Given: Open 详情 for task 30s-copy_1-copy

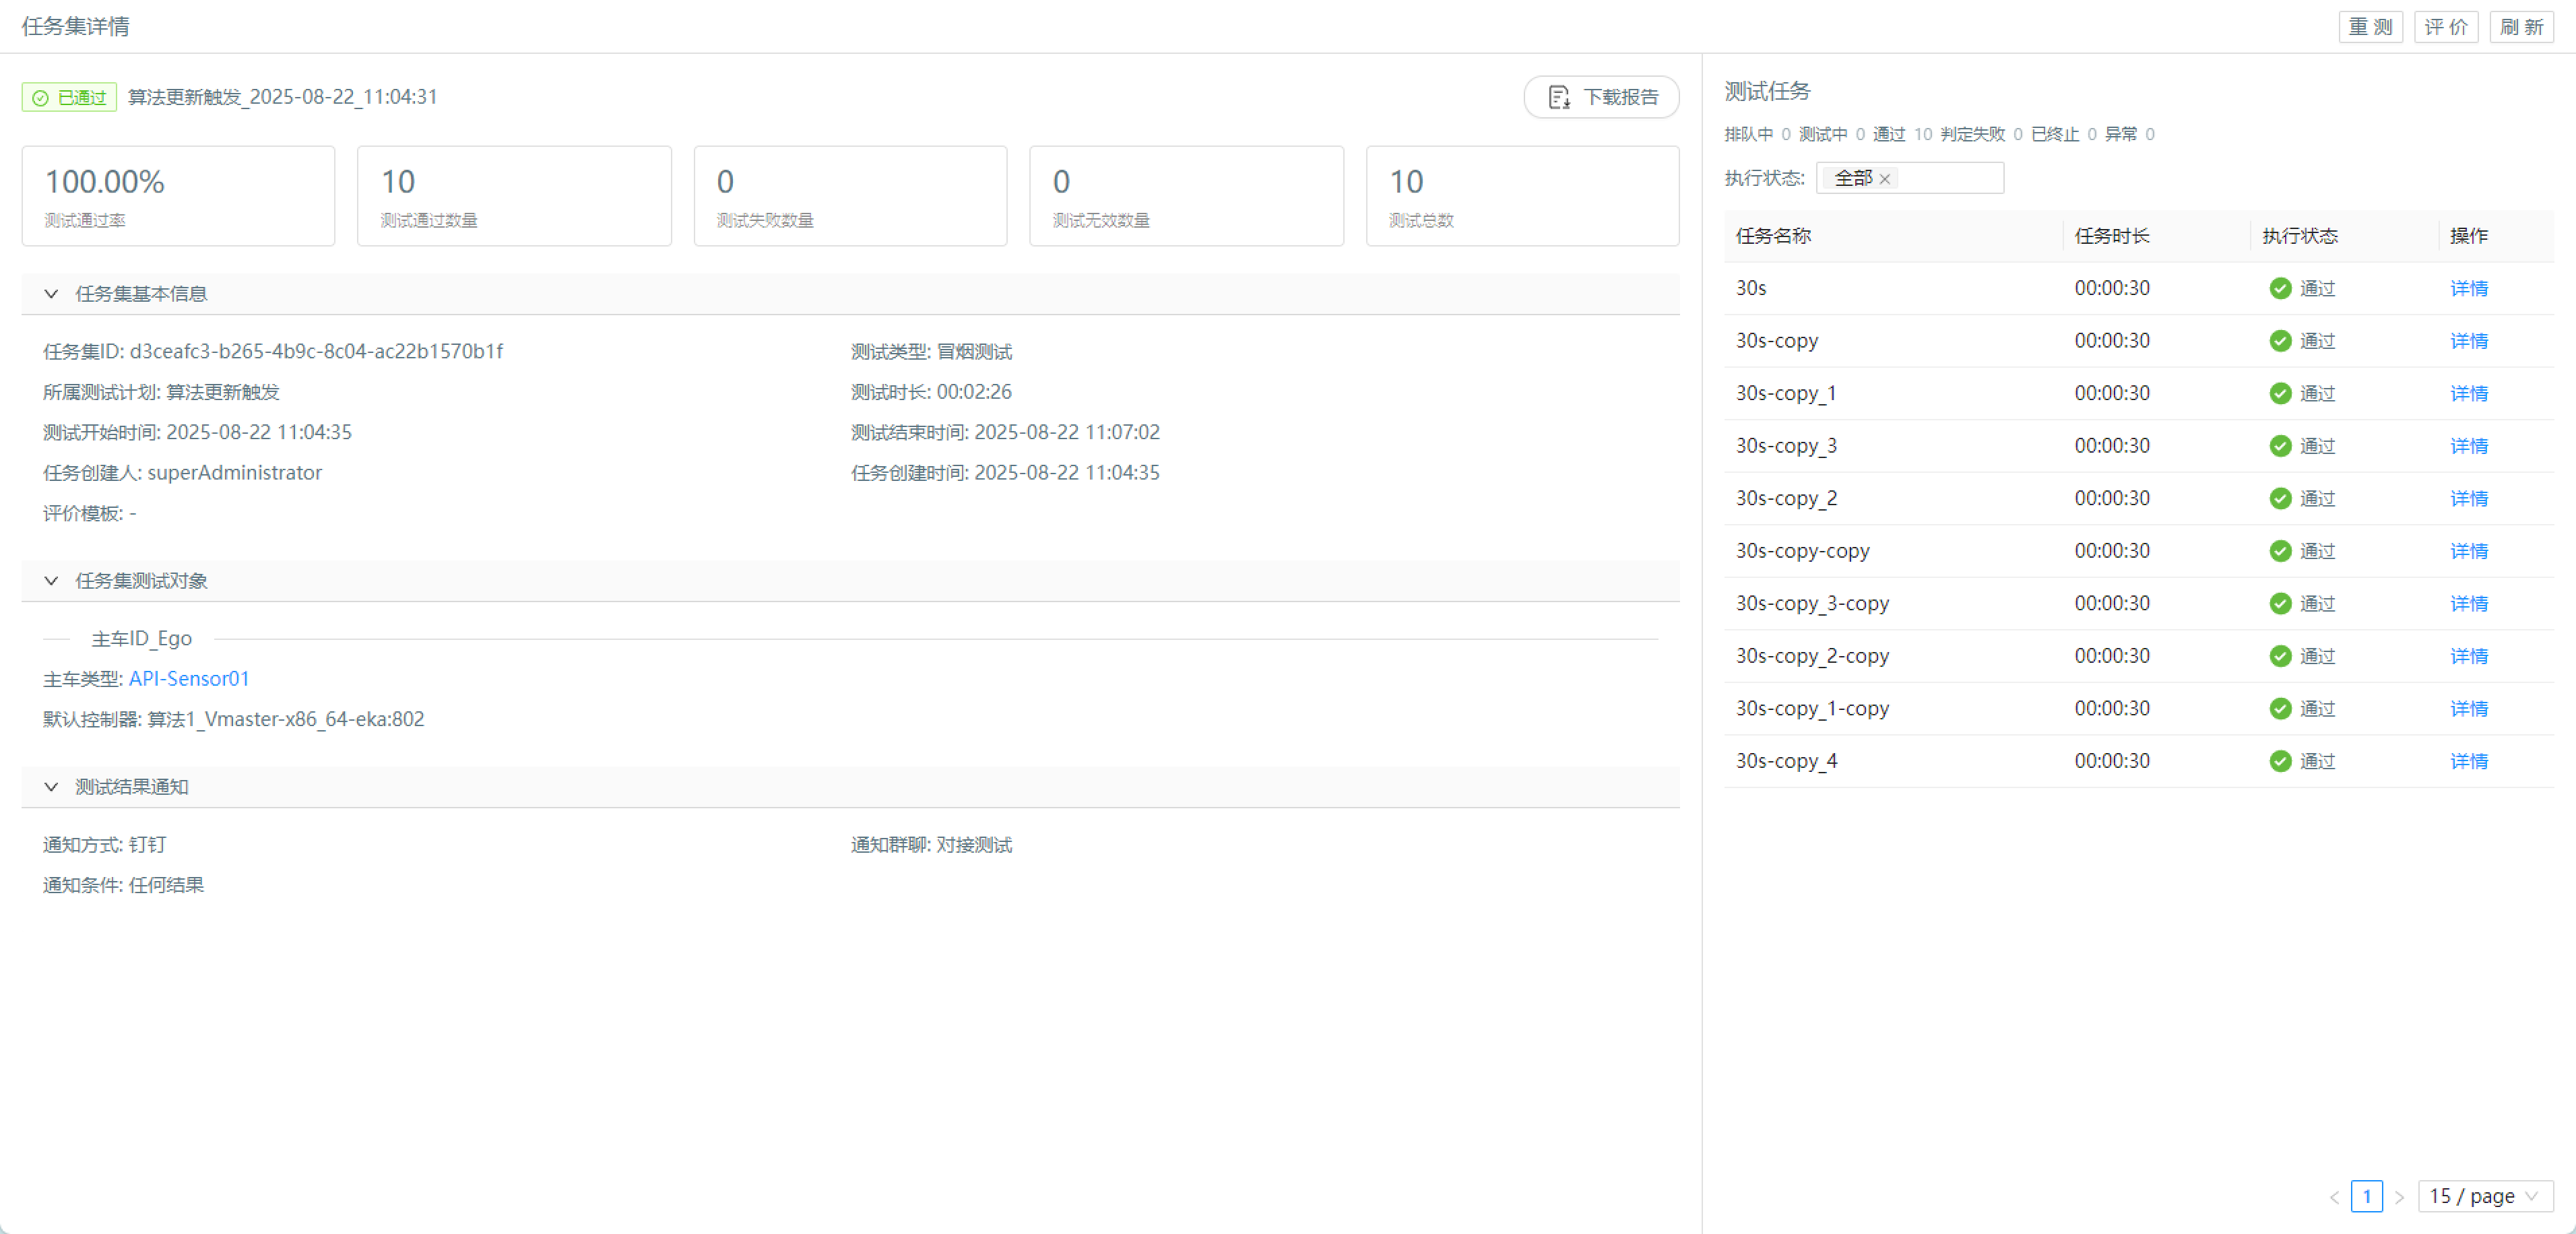Looking at the screenshot, I should click(x=2468, y=709).
